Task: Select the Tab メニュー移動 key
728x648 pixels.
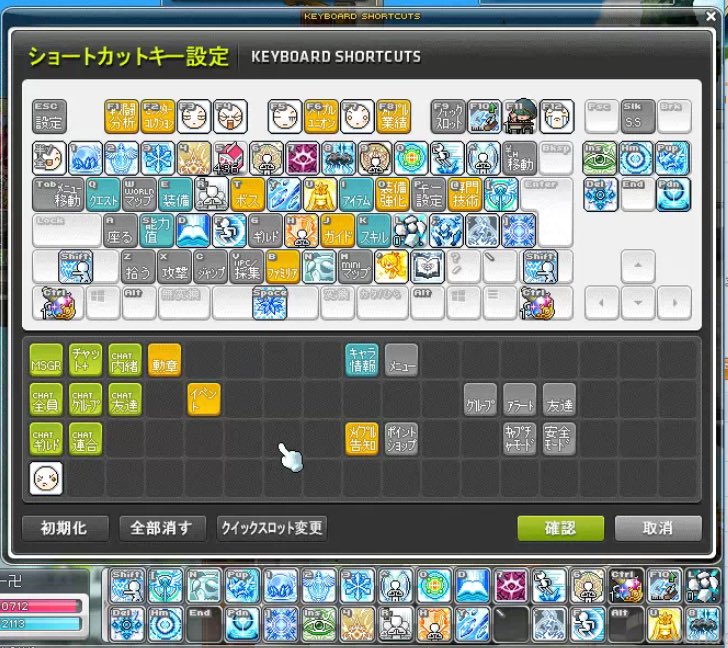Action: coord(58,194)
